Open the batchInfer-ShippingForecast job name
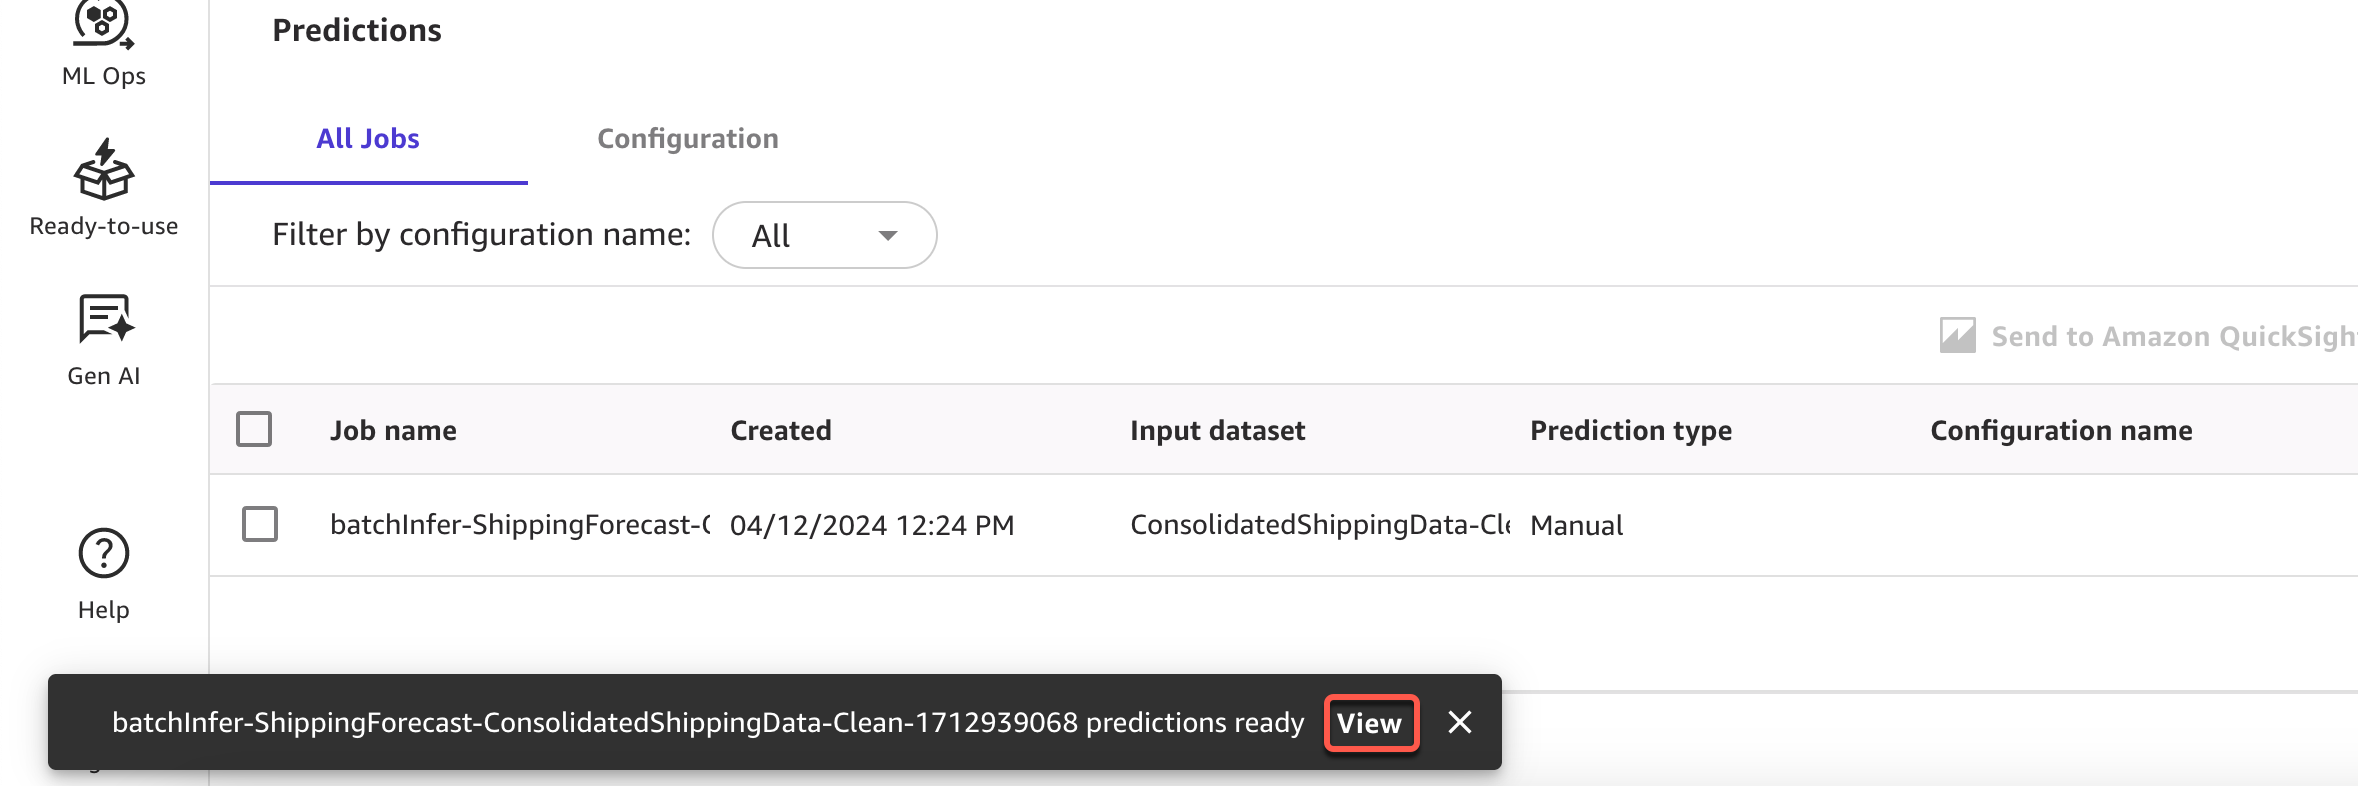The width and height of the screenshot is (2358, 786). pos(520,525)
